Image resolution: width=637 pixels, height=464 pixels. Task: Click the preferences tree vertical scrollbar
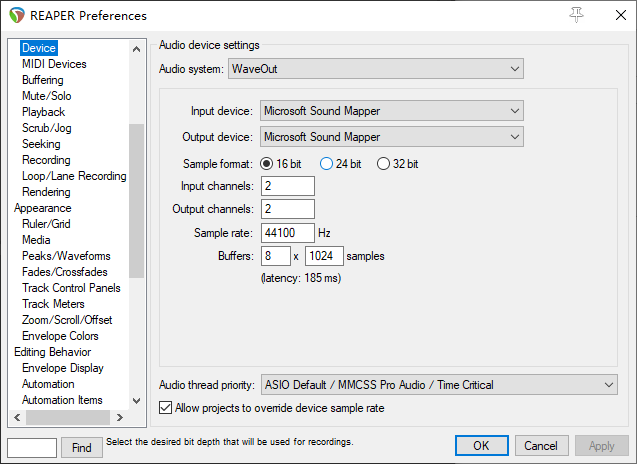pos(136,200)
